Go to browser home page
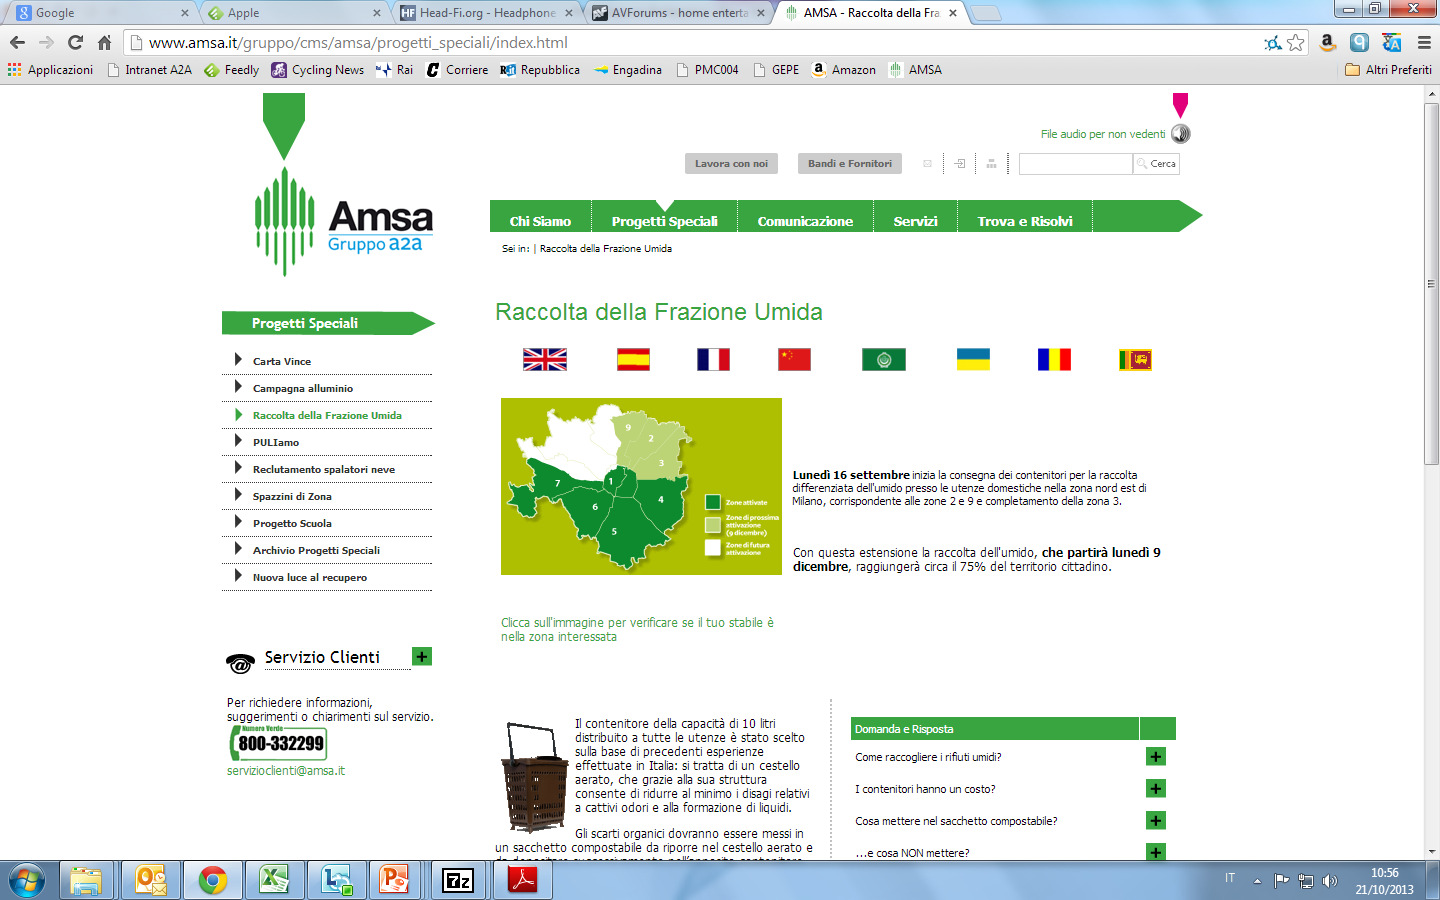 pyautogui.click(x=104, y=42)
